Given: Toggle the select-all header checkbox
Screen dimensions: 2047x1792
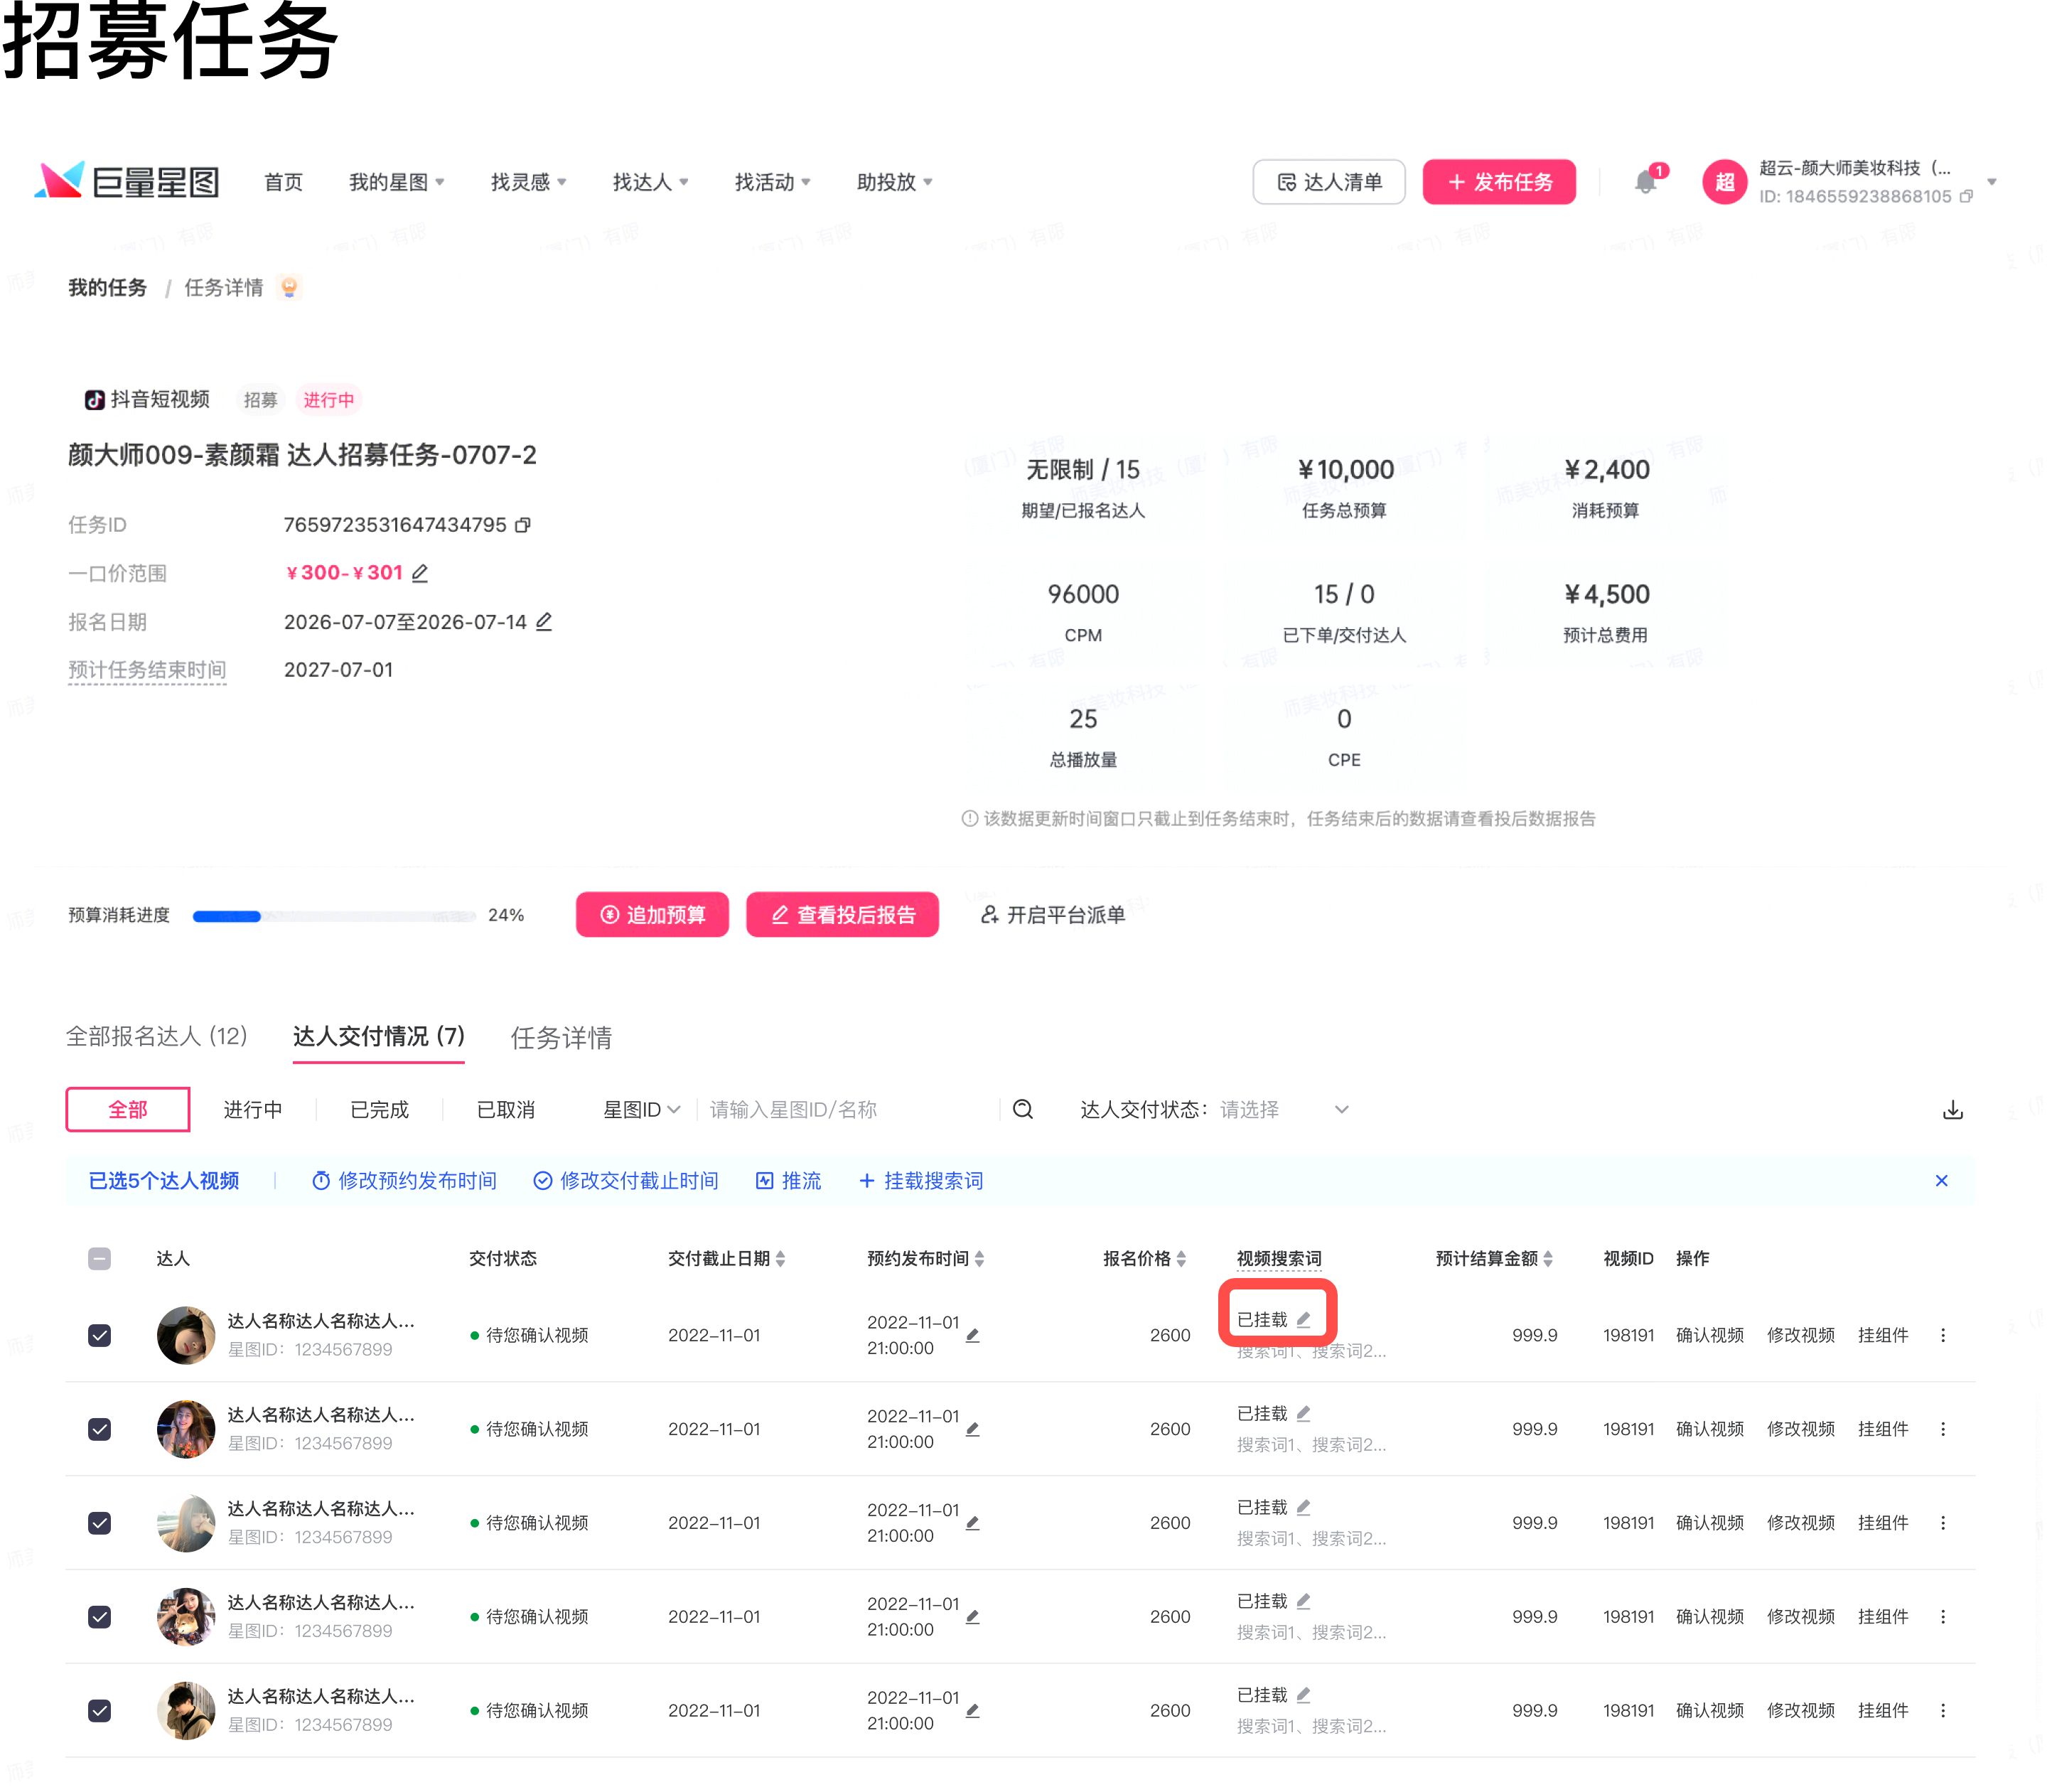Looking at the screenshot, I should [x=99, y=1258].
